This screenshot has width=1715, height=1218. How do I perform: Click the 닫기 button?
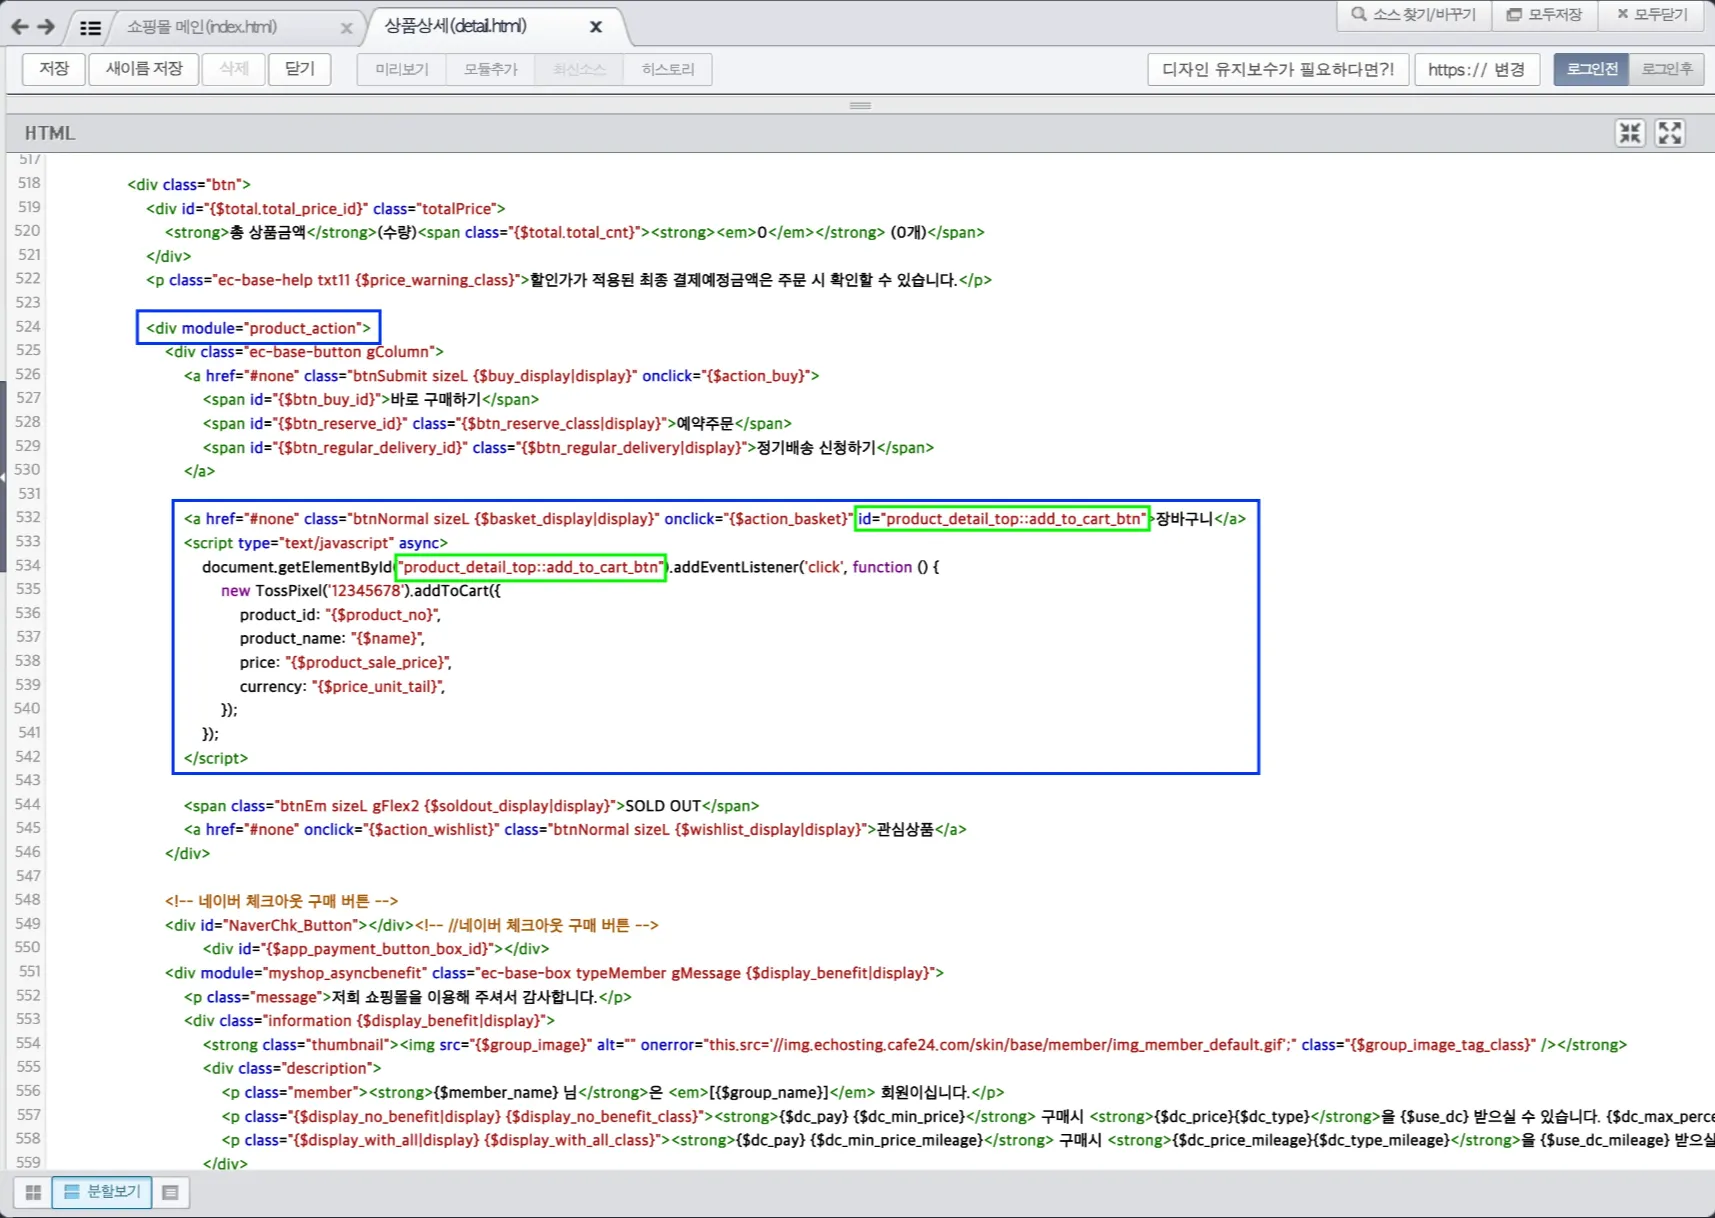[x=300, y=69]
